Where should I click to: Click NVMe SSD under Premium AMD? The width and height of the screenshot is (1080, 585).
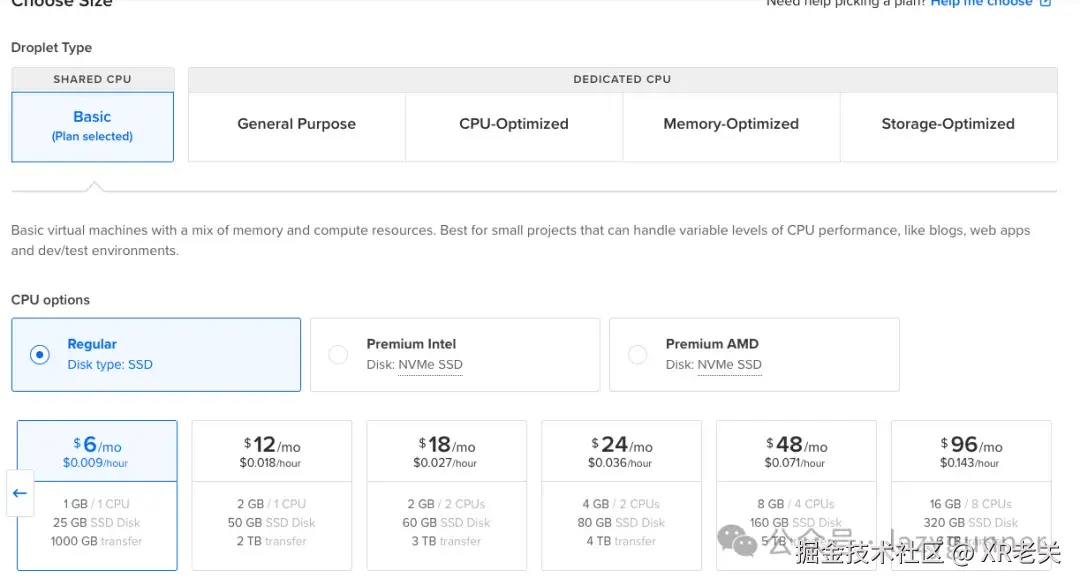coord(729,365)
